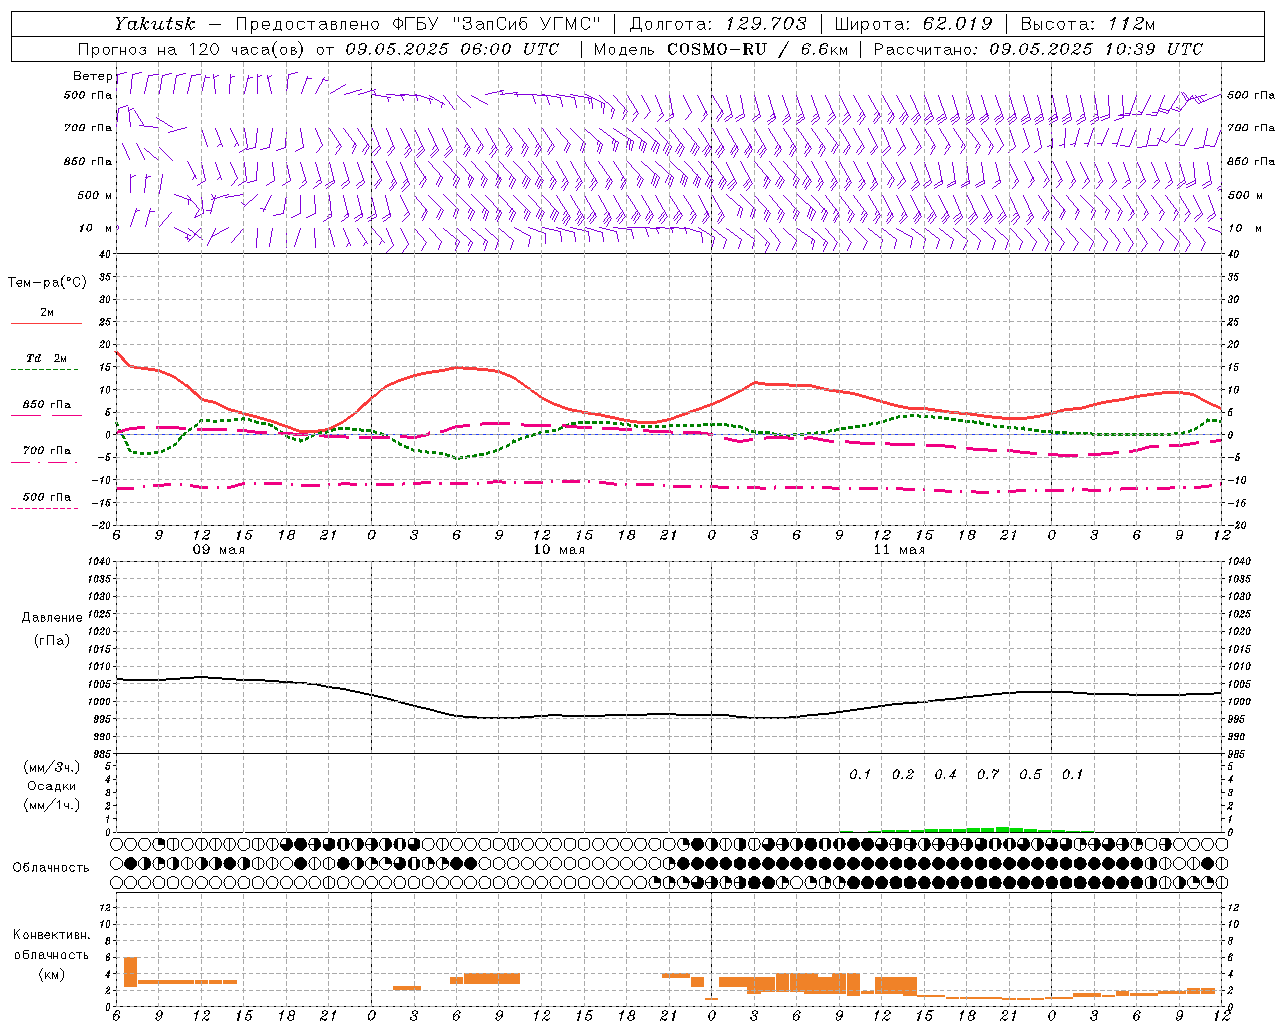The image size is (1280, 1024).
Task: Click the '(гПа)' pressure unit label
Action: tap(52, 640)
